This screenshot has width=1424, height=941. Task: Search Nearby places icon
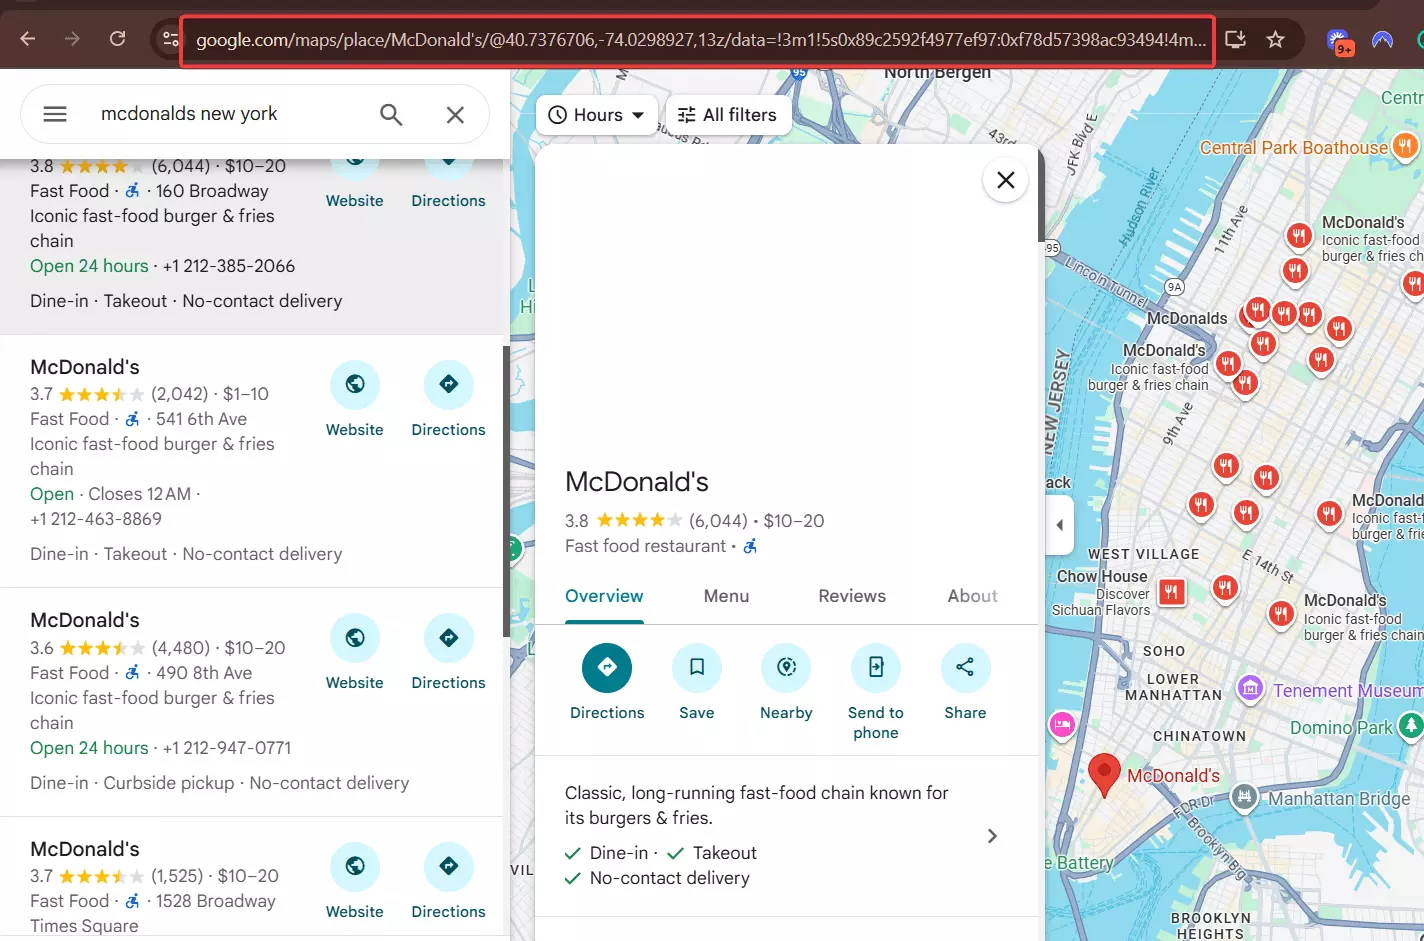(786, 668)
